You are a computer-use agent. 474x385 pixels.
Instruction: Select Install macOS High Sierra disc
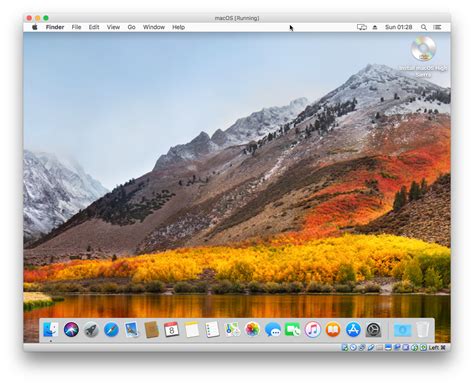[423, 57]
